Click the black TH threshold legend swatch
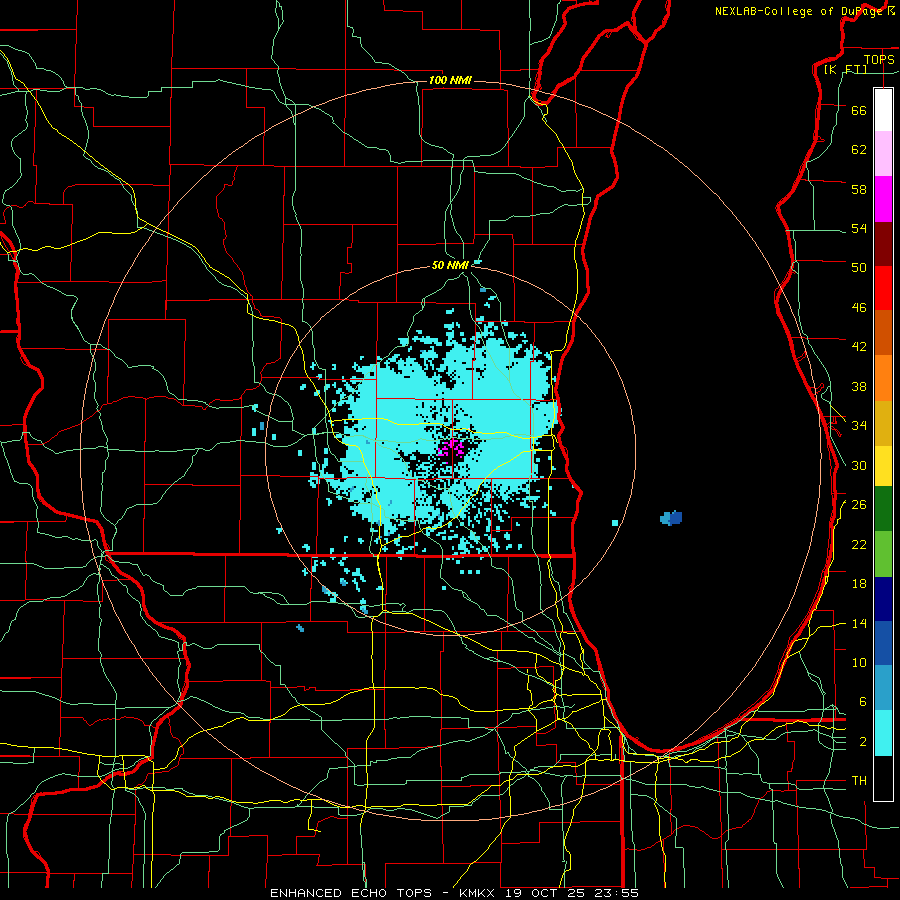 coord(883,778)
